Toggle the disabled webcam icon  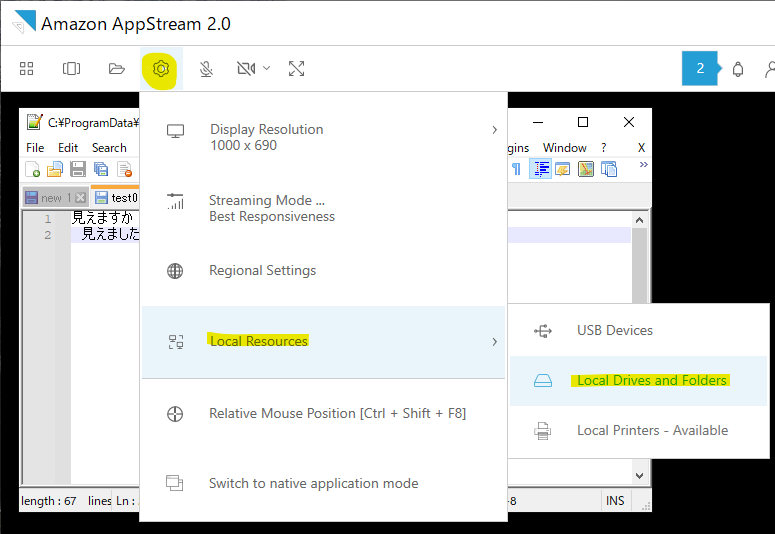246,69
